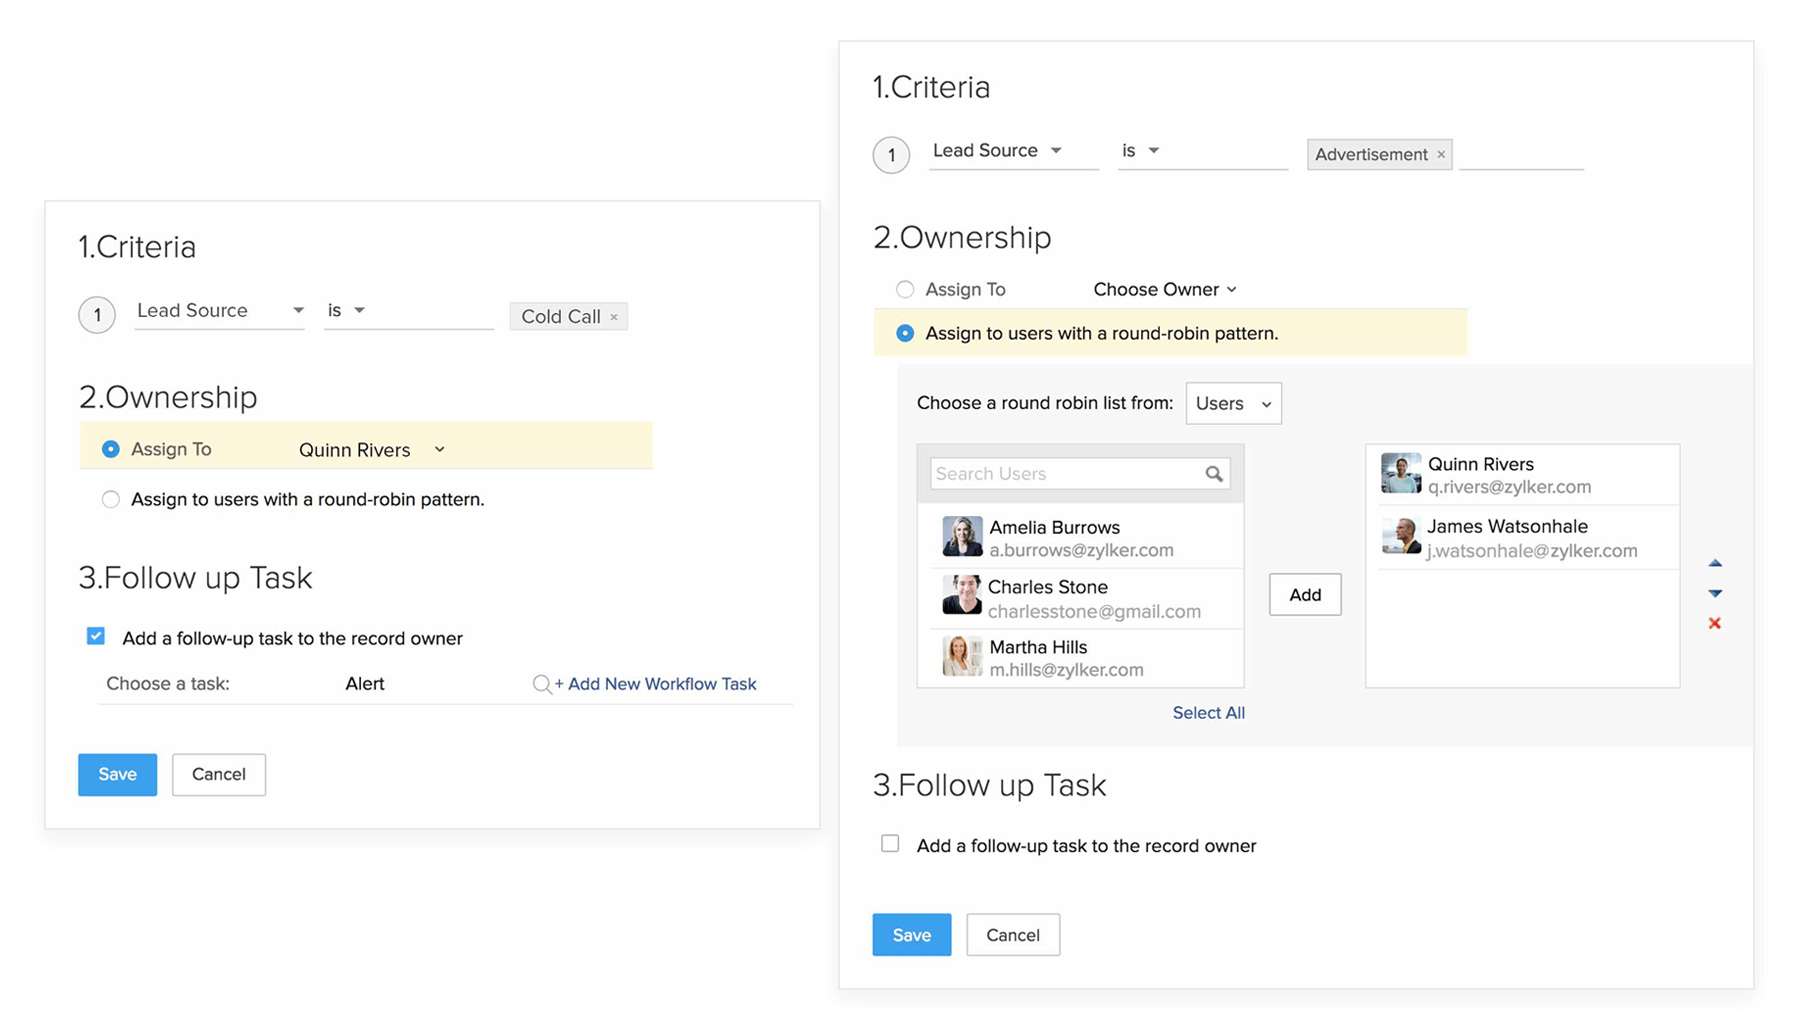The height and width of the screenshot is (1030, 1800).
Task: Click m.hills@zylker.com email text
Action: click(x=1066, y=670)
